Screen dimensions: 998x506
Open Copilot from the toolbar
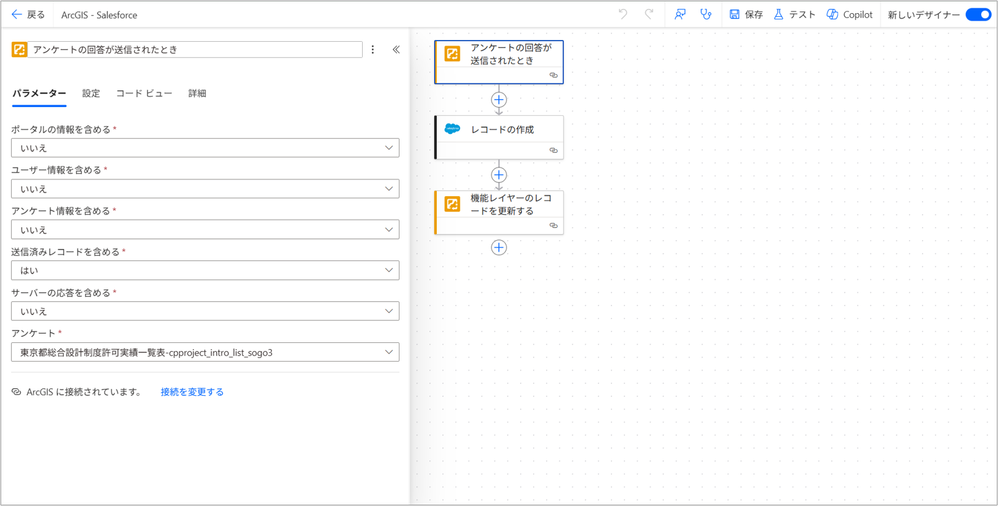849,15
